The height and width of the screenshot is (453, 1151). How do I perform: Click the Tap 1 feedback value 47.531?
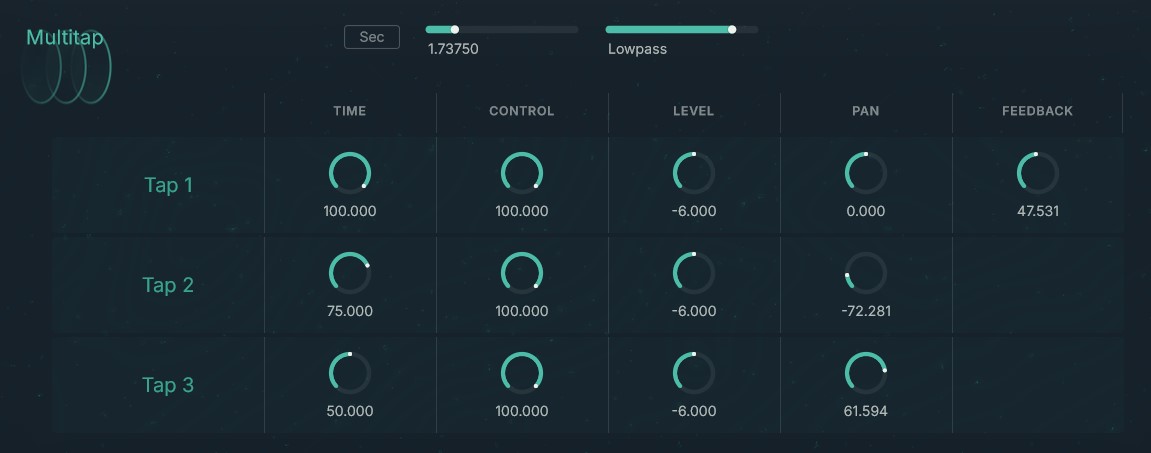[1037, 211]
